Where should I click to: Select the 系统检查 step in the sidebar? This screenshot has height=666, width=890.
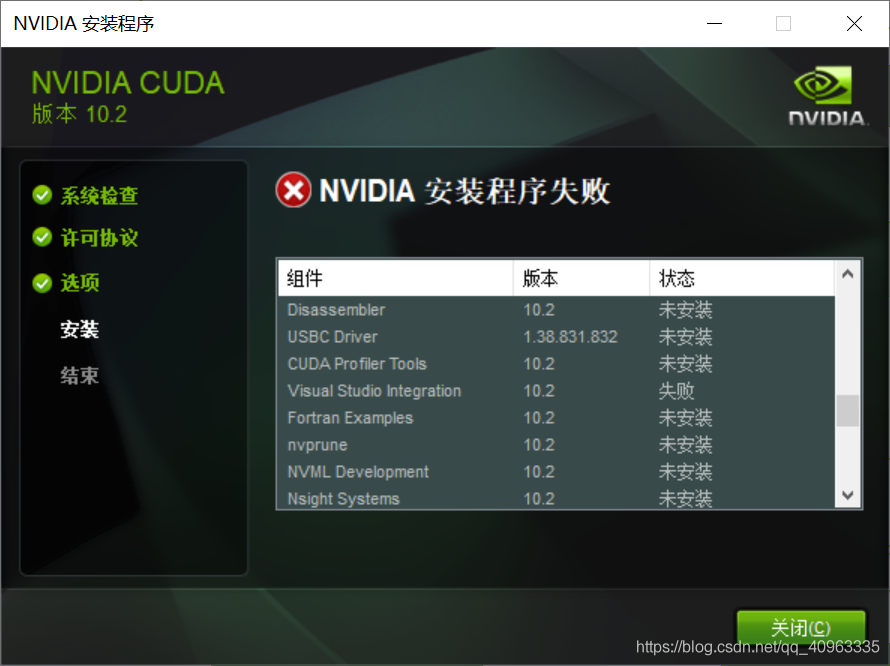pyautogui.click(x=97, y=196)
